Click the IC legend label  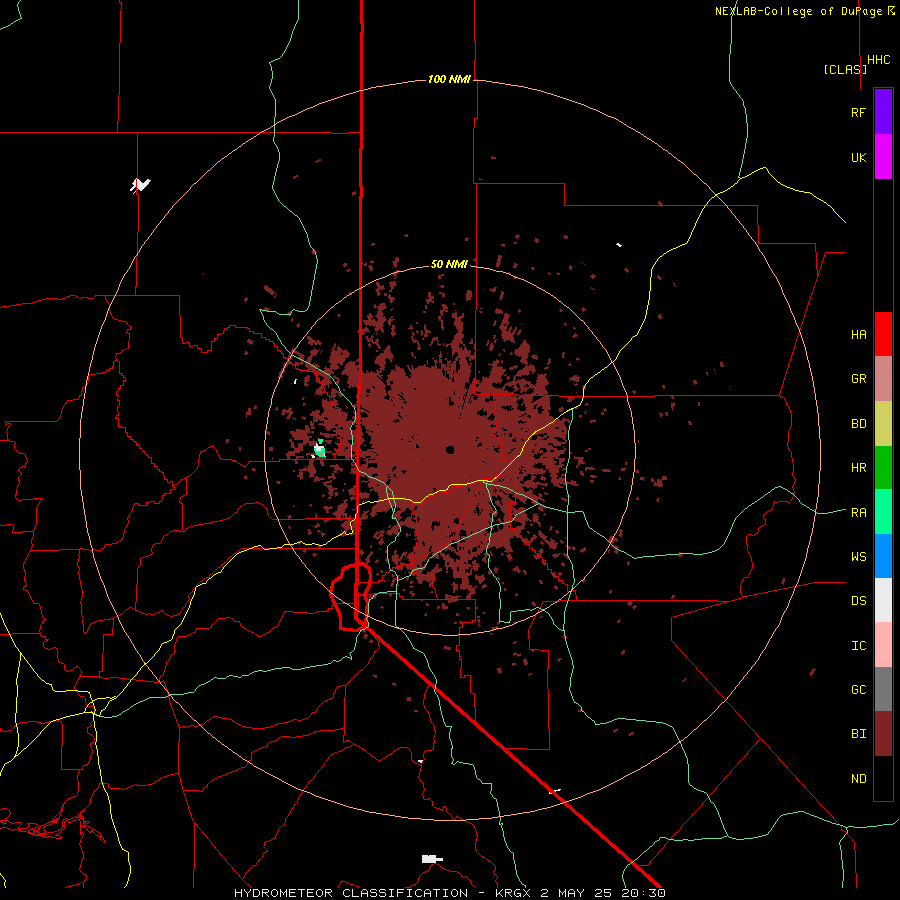tap(858, 645)
